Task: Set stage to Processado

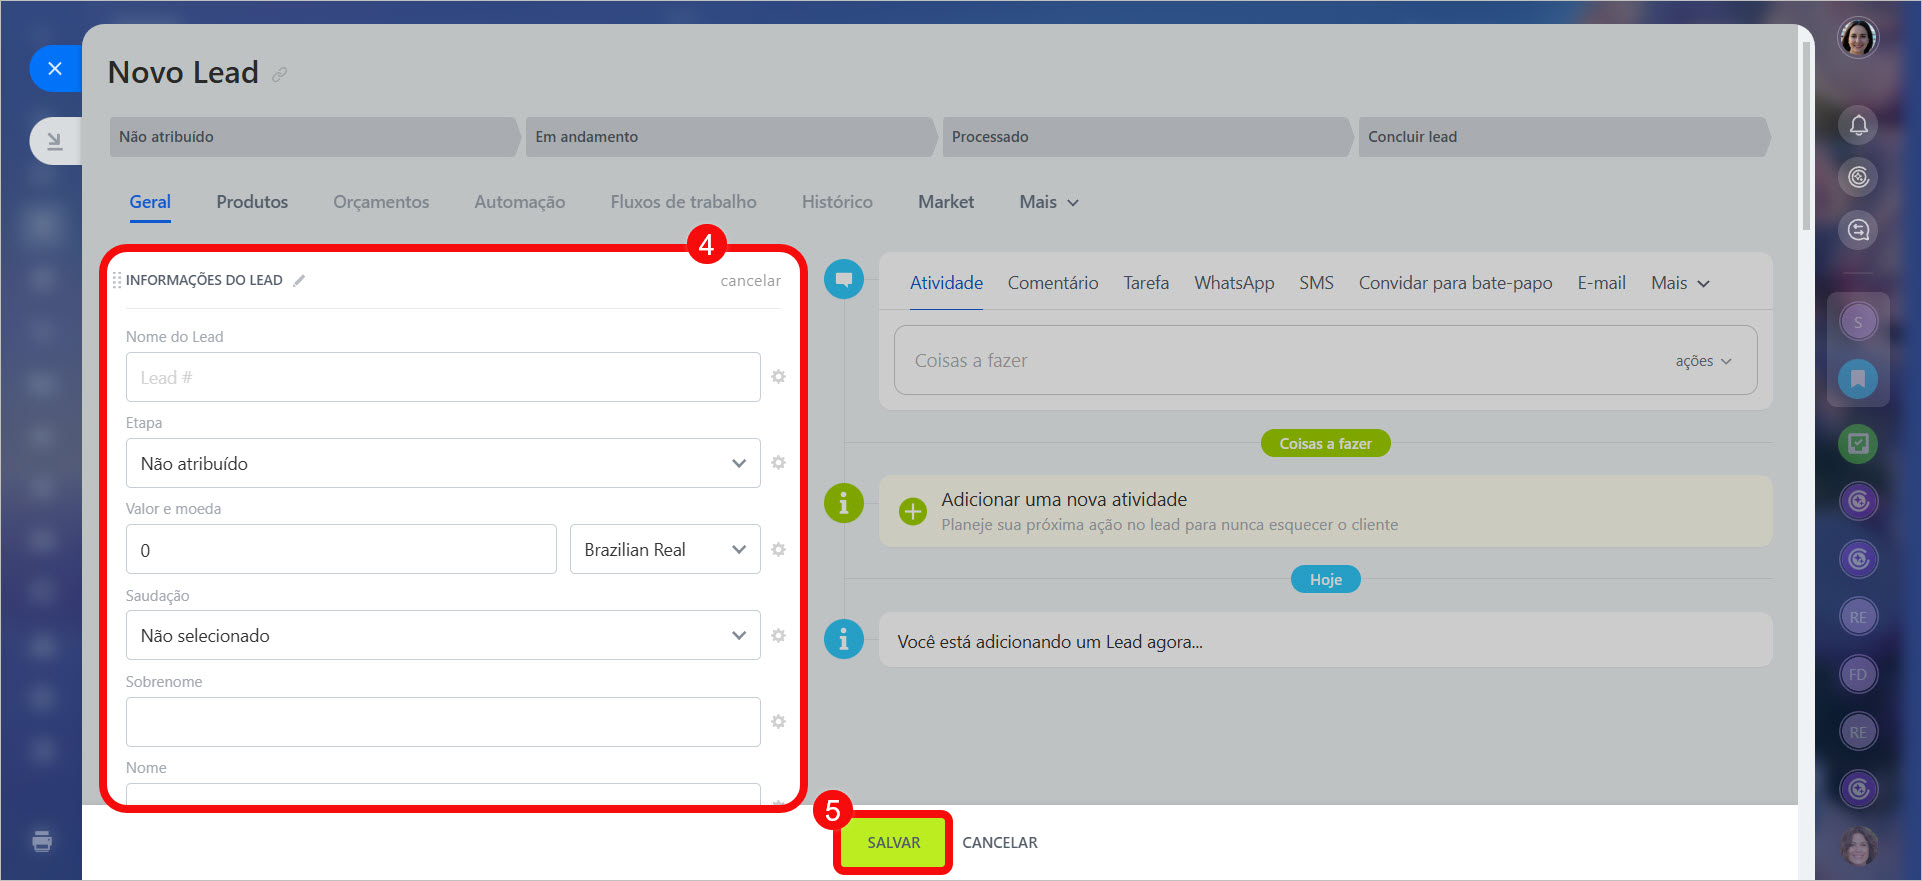Action: [1146, 137]
